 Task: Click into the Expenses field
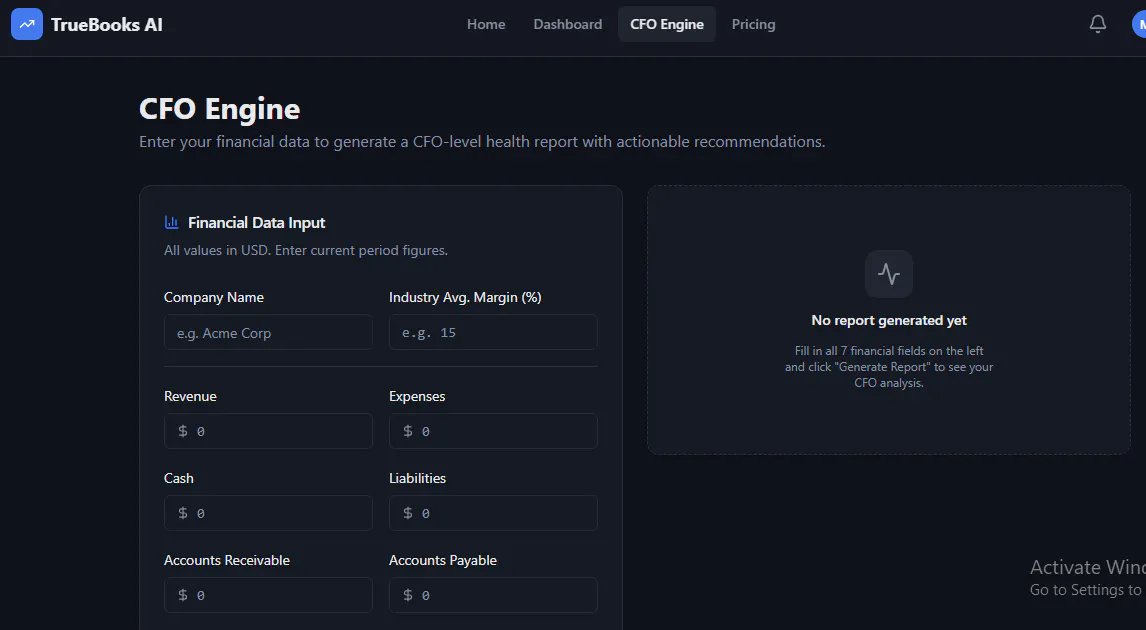(x=493, y=431)
